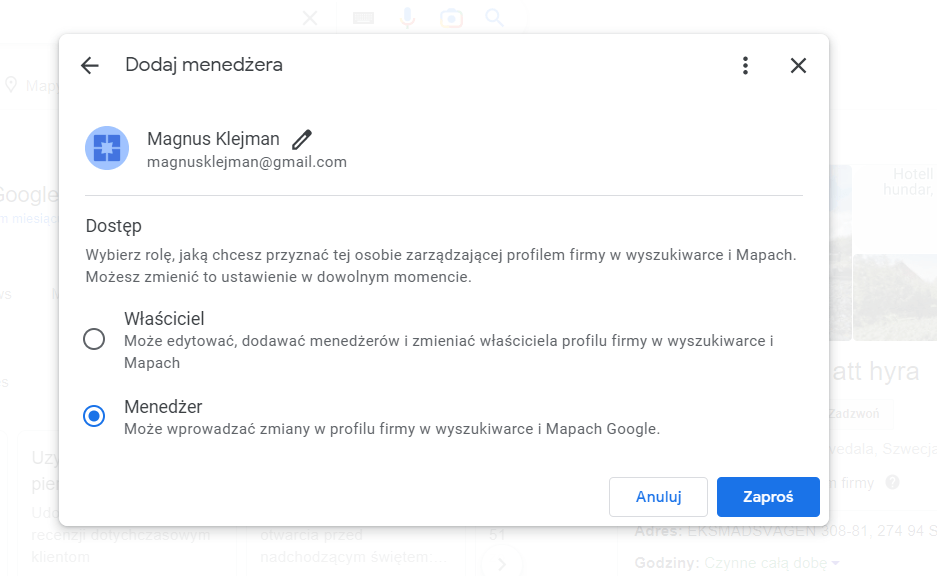Cancel with the Anuluj button
The width and height of the screenshot is (937, 576).
click(x=659, y=497)
